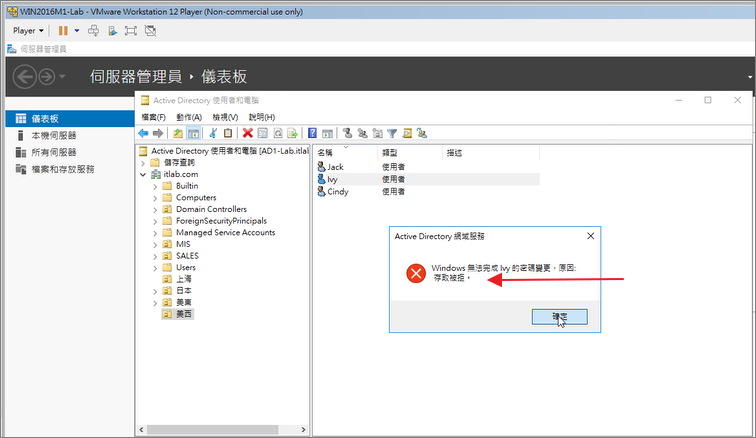Click Server Manager back navigation arrow
This screenshot has width=756, height=438.
[x=25, y=77]
